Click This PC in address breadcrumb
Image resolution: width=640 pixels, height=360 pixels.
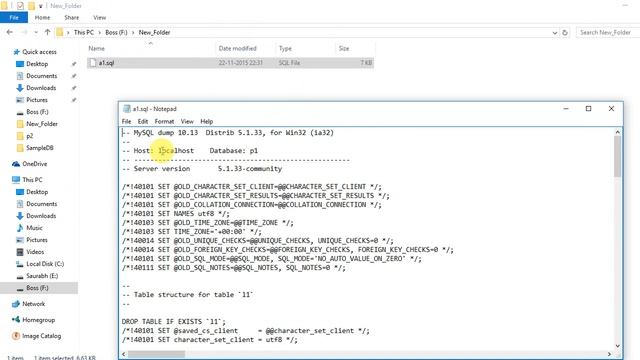coord(84,32)
